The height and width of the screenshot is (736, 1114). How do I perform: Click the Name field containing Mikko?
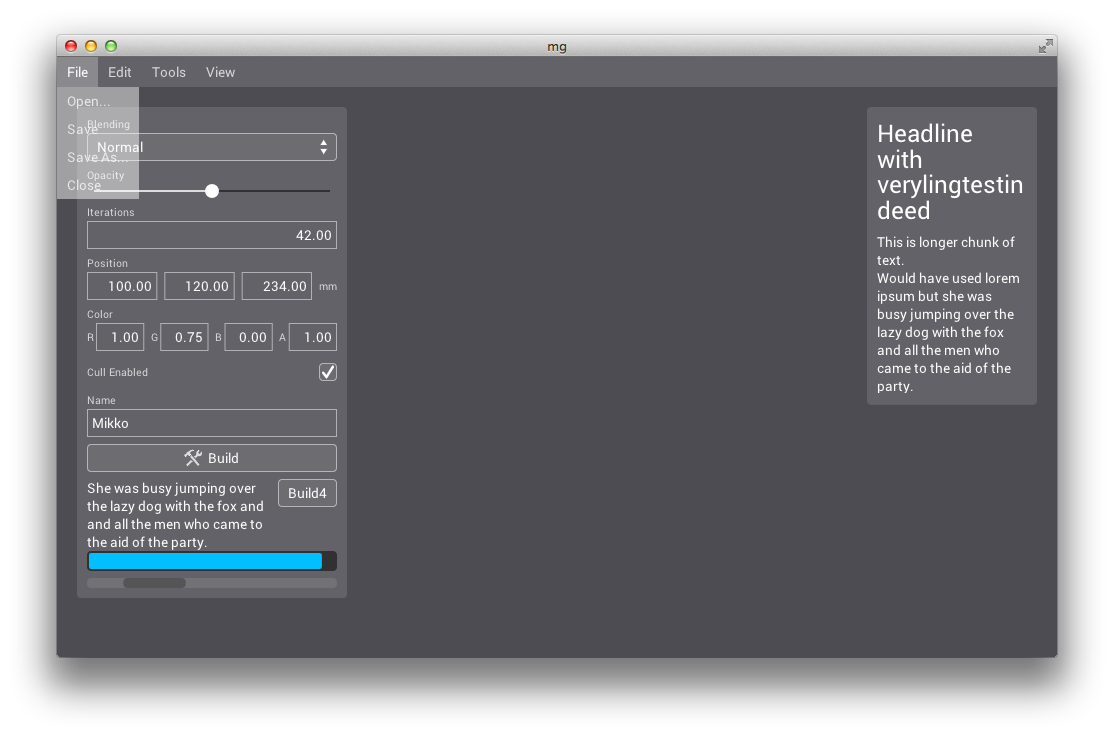212,423
